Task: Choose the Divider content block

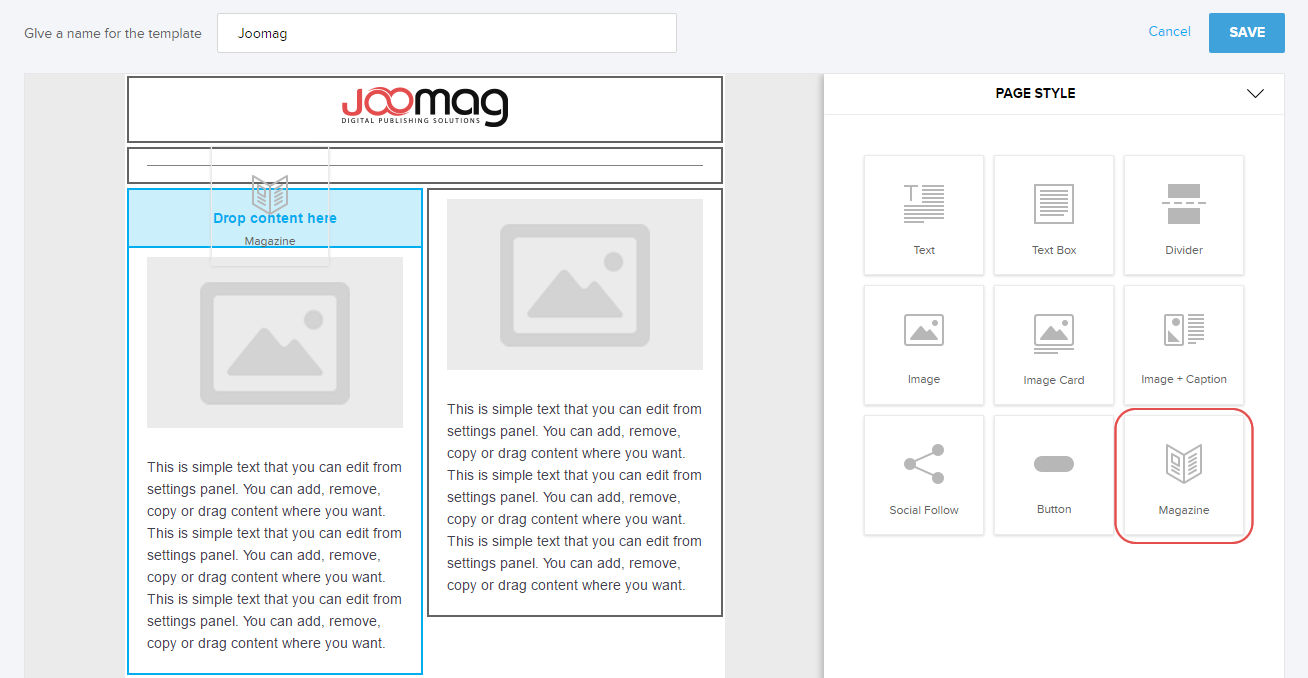Action: point(1183,214)
